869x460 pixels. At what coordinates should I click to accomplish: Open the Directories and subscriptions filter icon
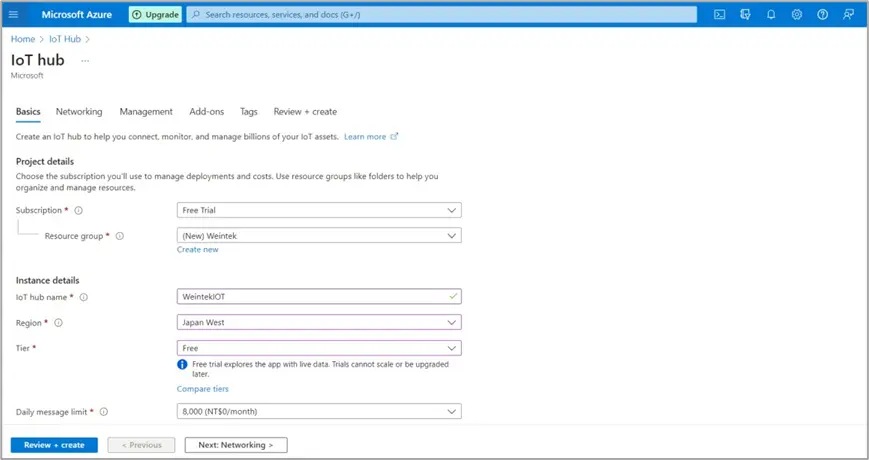click(745, 14)
